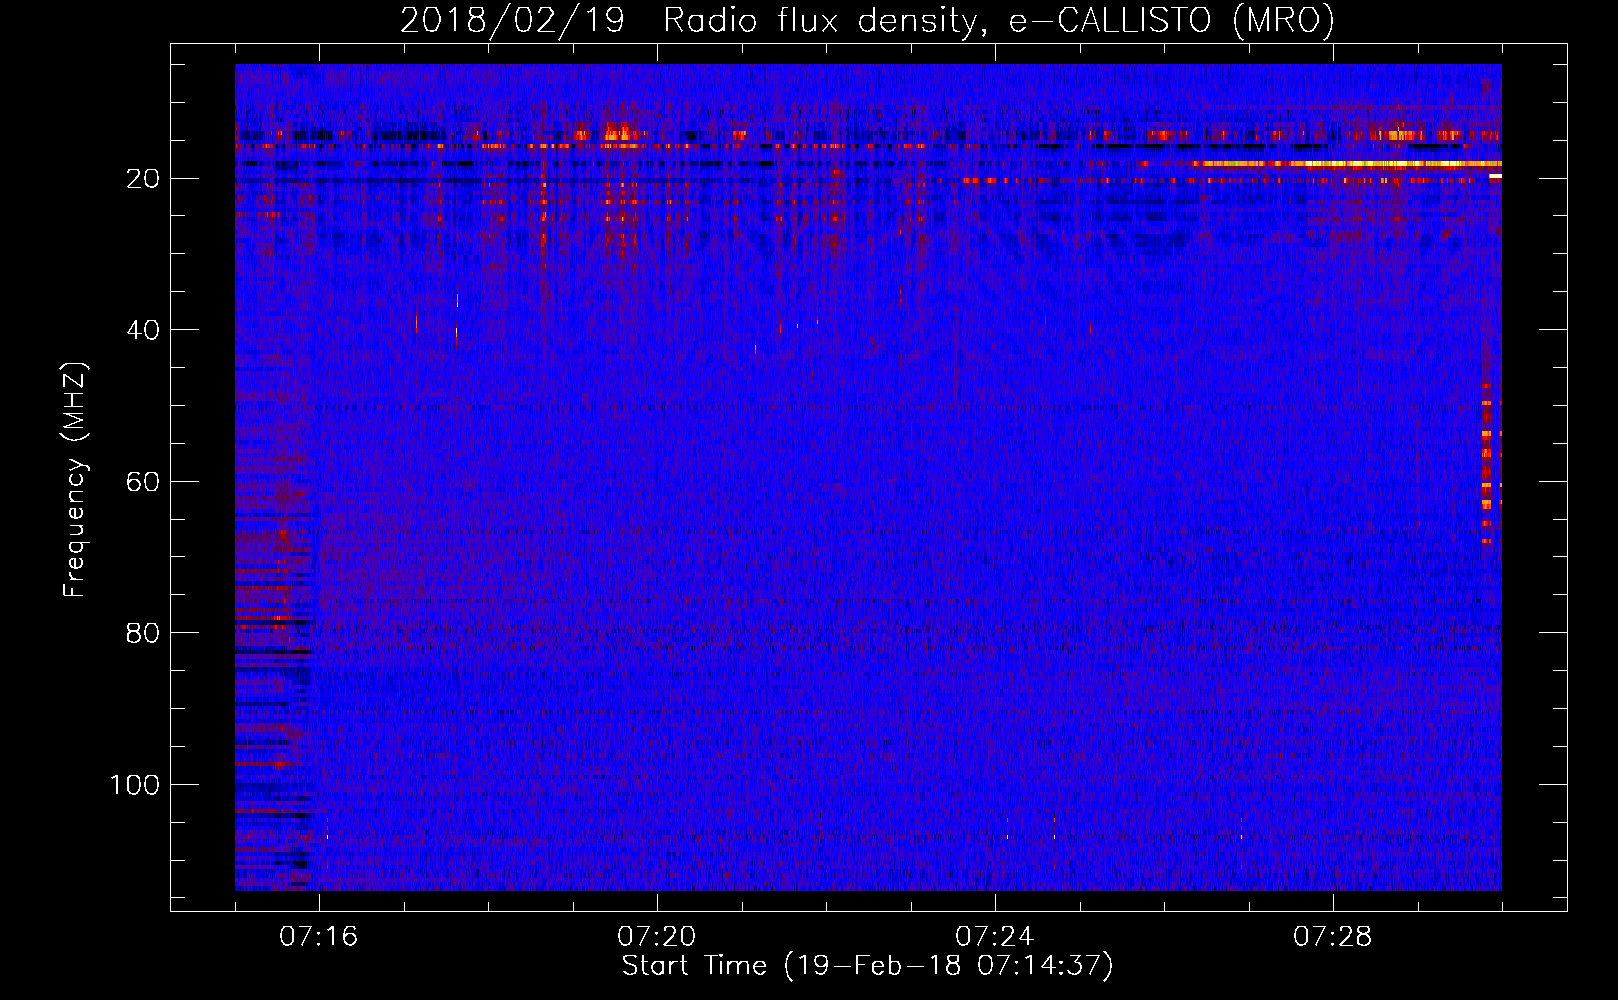Click the 07:28 time tick label
This screenshot has width=1618, height=1000.
[1333, 937]
